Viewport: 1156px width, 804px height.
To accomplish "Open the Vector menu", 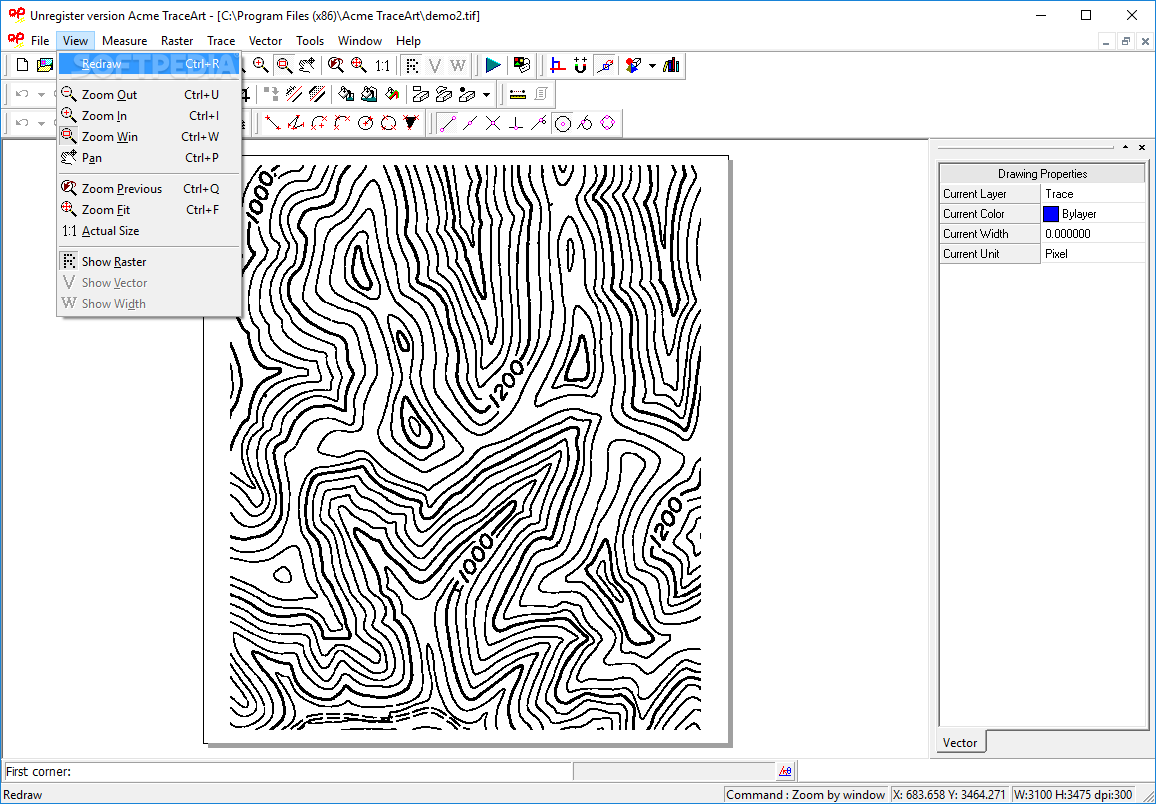I will (x=265, y=41).
